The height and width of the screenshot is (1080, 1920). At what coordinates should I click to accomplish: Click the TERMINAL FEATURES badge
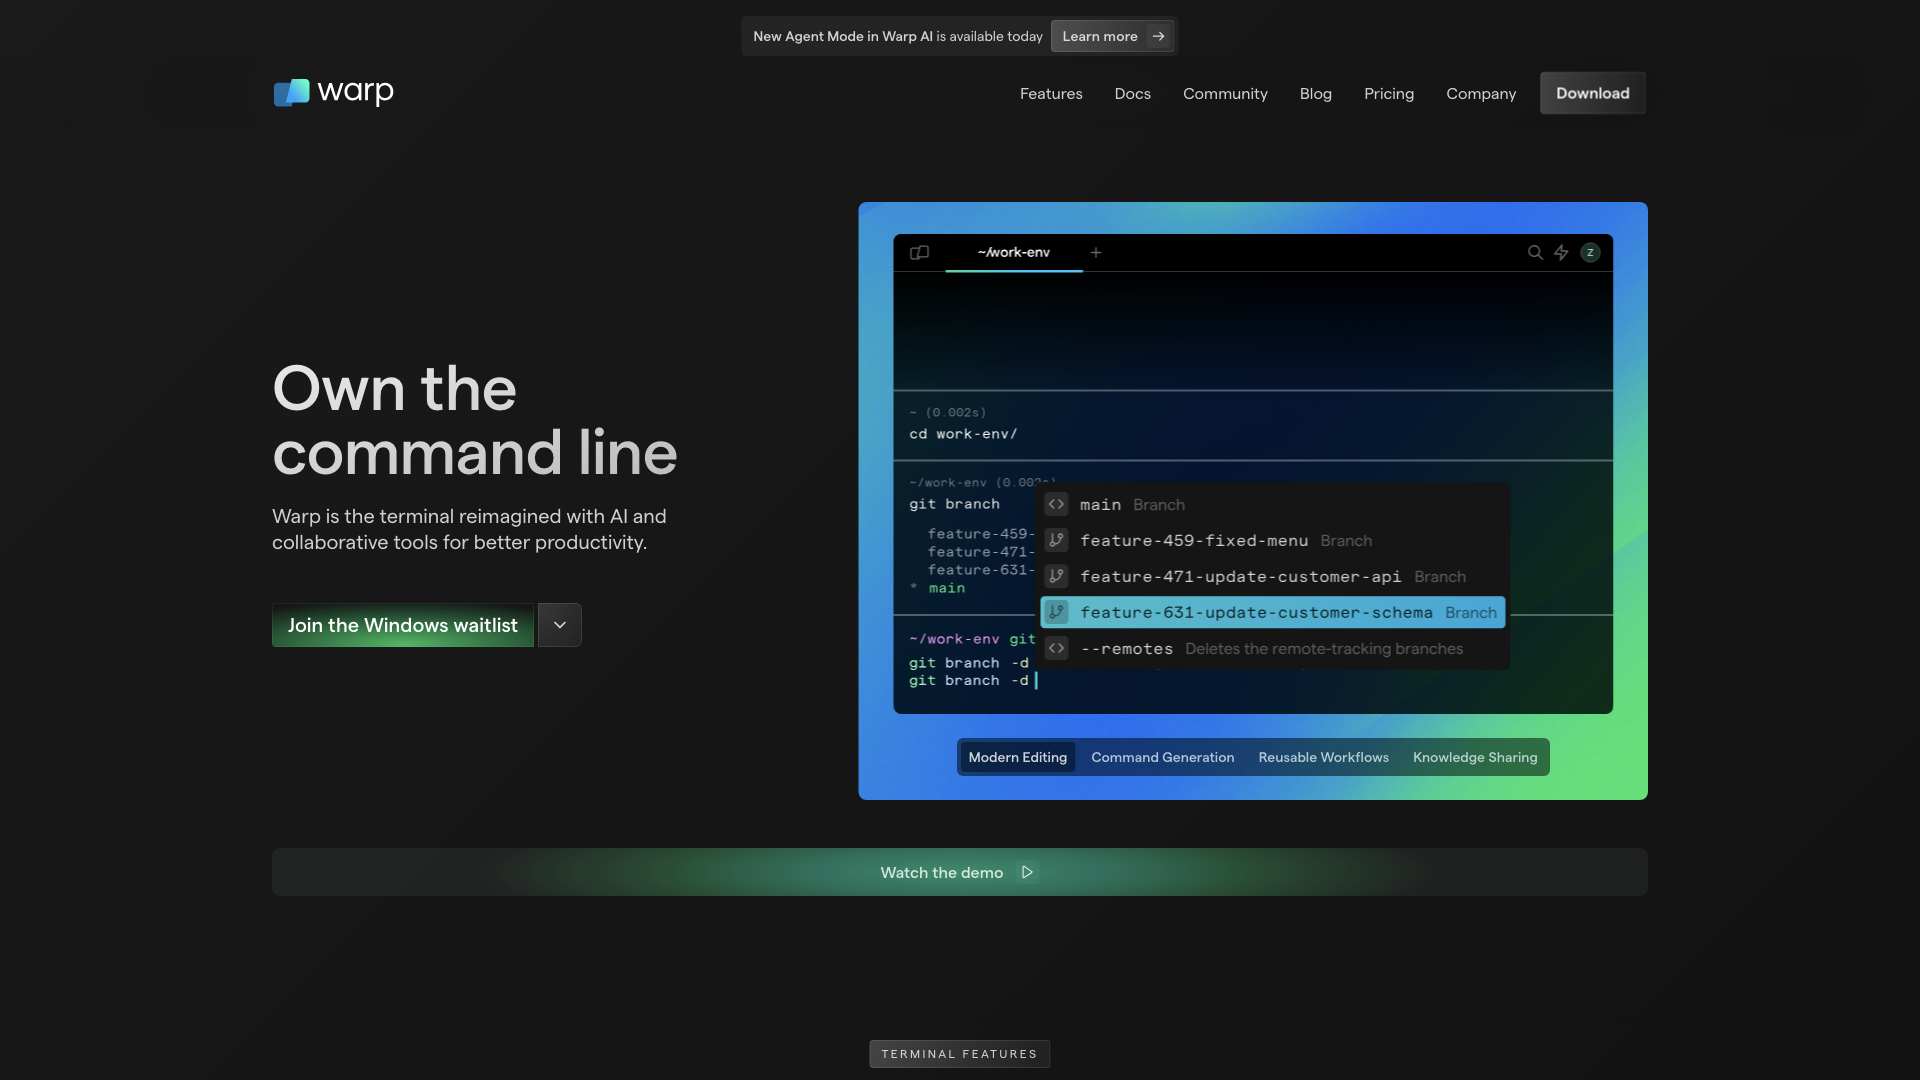[x=960, y=1054]
